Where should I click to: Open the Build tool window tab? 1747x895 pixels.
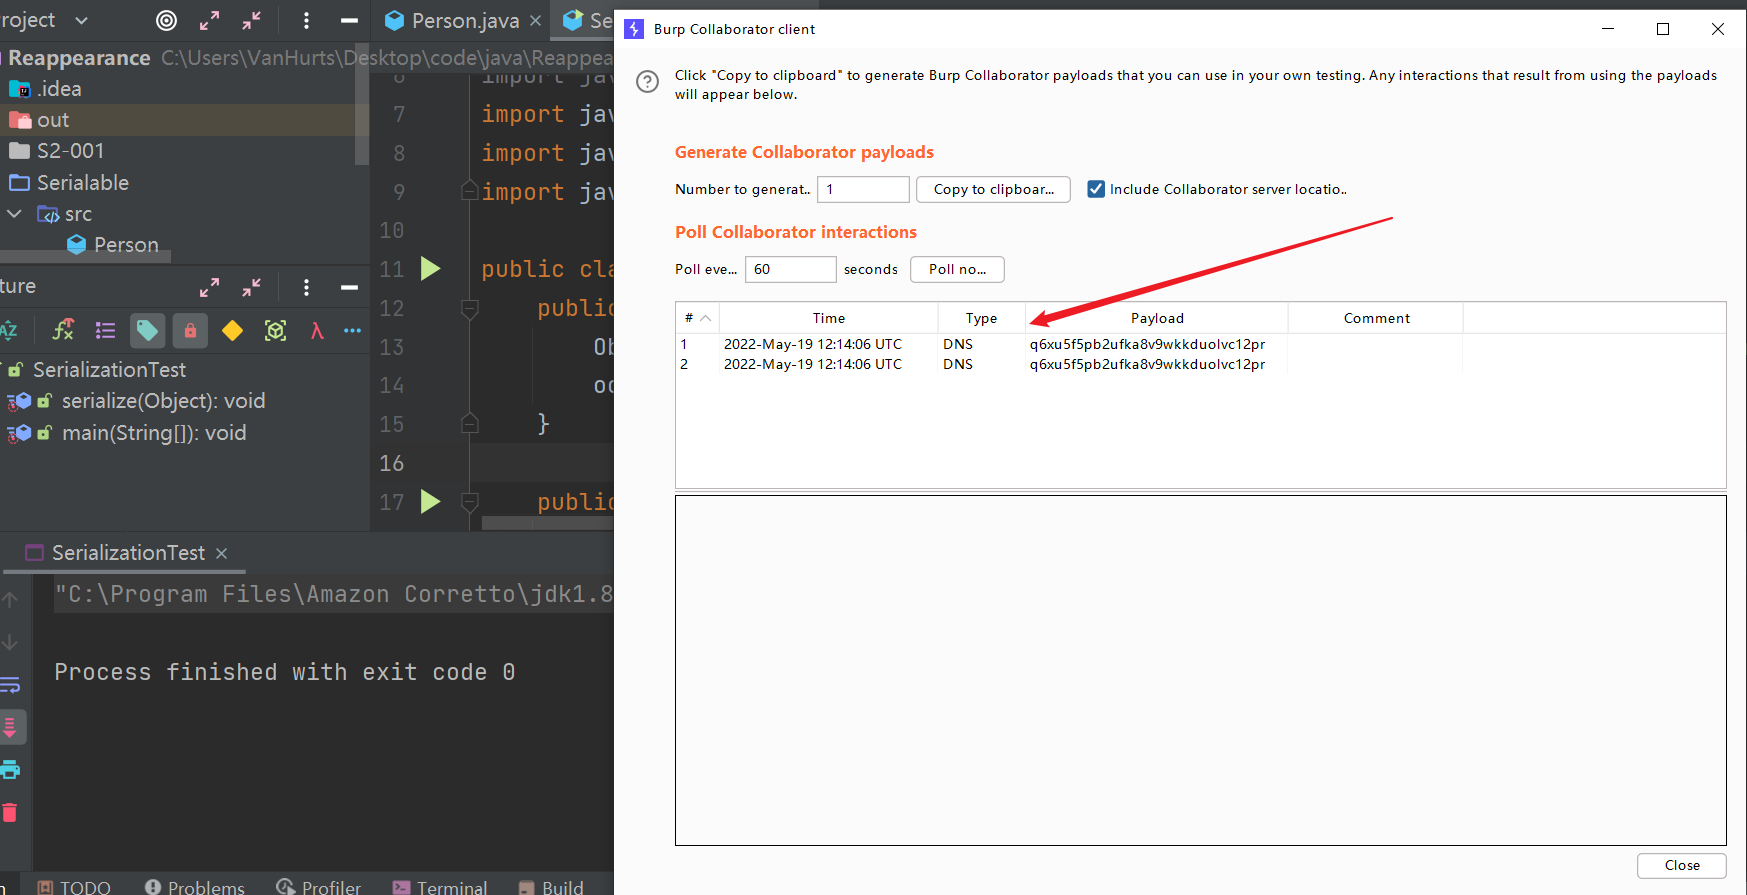(x=551, y=887)
